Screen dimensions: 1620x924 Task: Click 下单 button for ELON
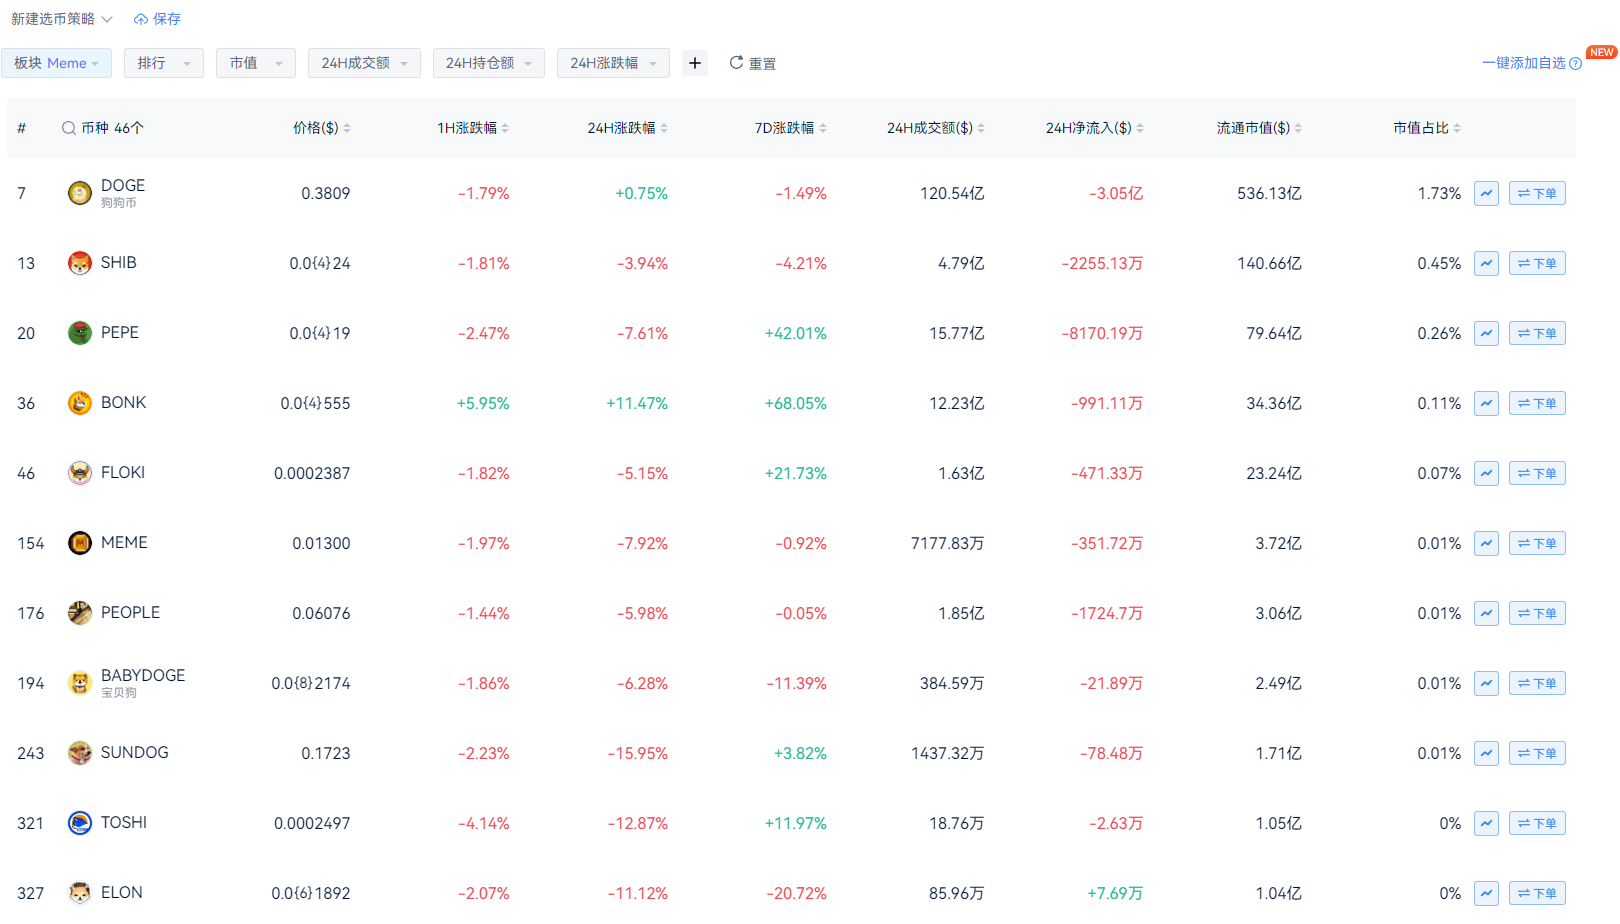1537,893
